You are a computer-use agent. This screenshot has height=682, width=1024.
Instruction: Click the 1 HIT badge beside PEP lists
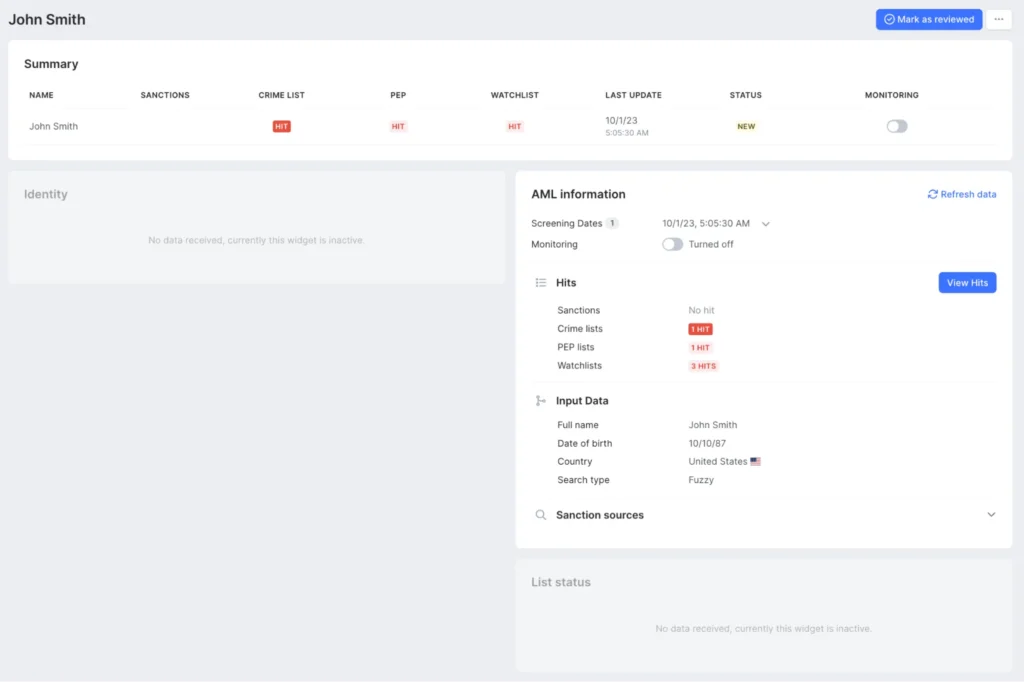(x=699, y=347)
